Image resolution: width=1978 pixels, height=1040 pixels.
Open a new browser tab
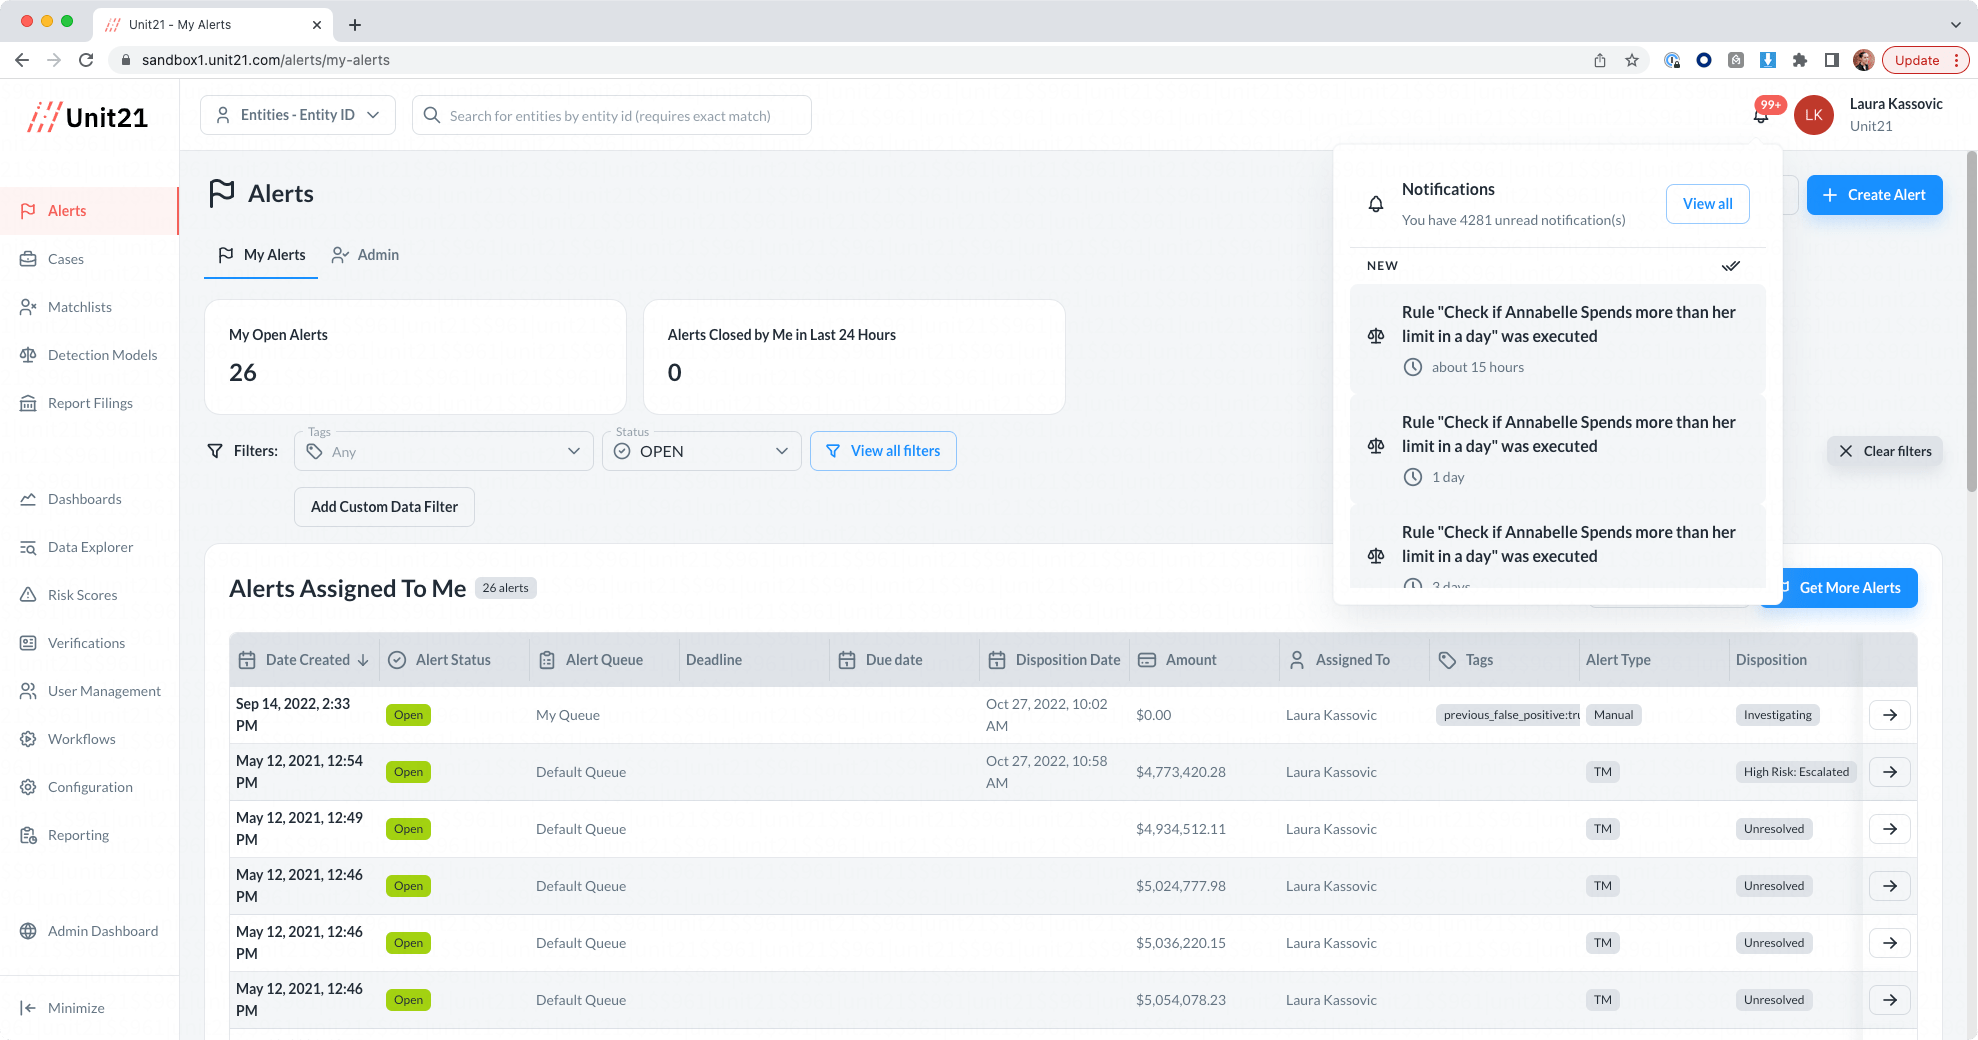tap(355, 25)
